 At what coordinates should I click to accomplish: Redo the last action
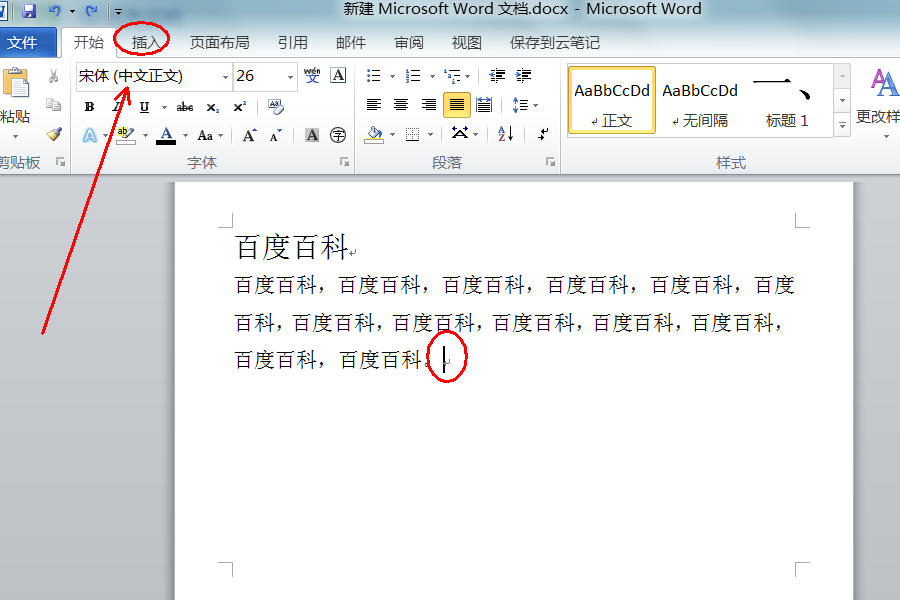pyautogui.click(x=91, y=10)
